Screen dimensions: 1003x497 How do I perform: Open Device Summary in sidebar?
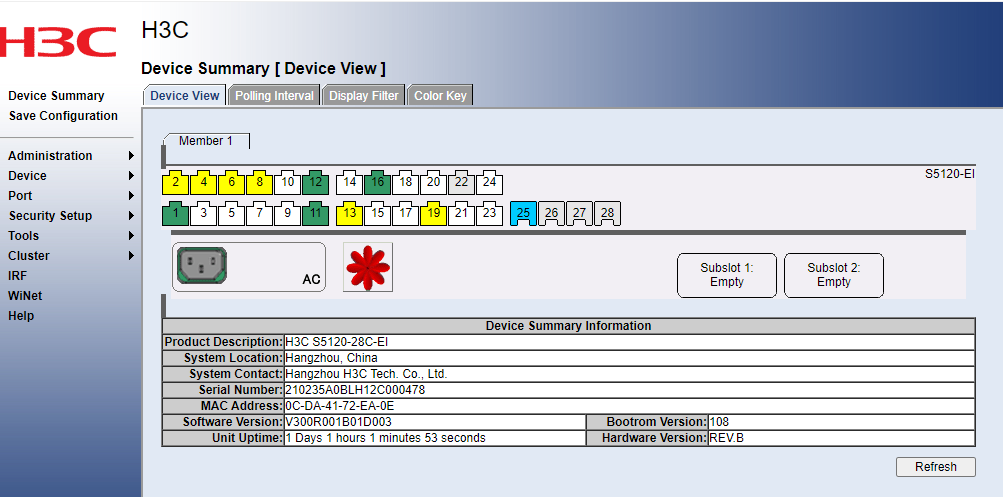(56, 96)
